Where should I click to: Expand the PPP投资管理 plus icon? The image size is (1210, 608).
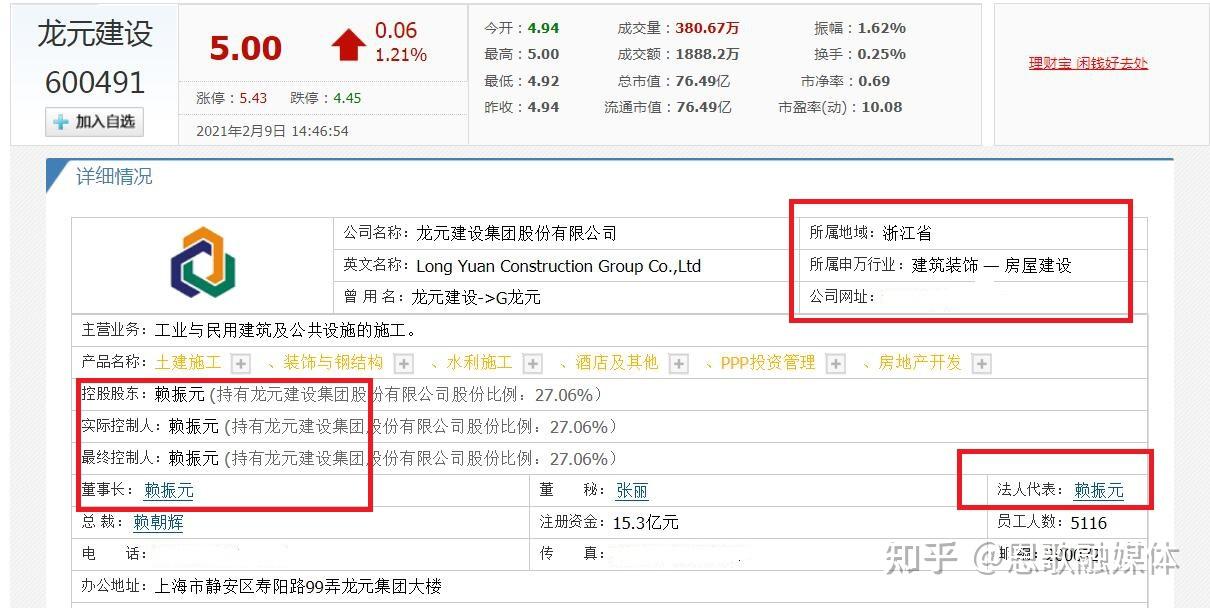click(836, 363)
